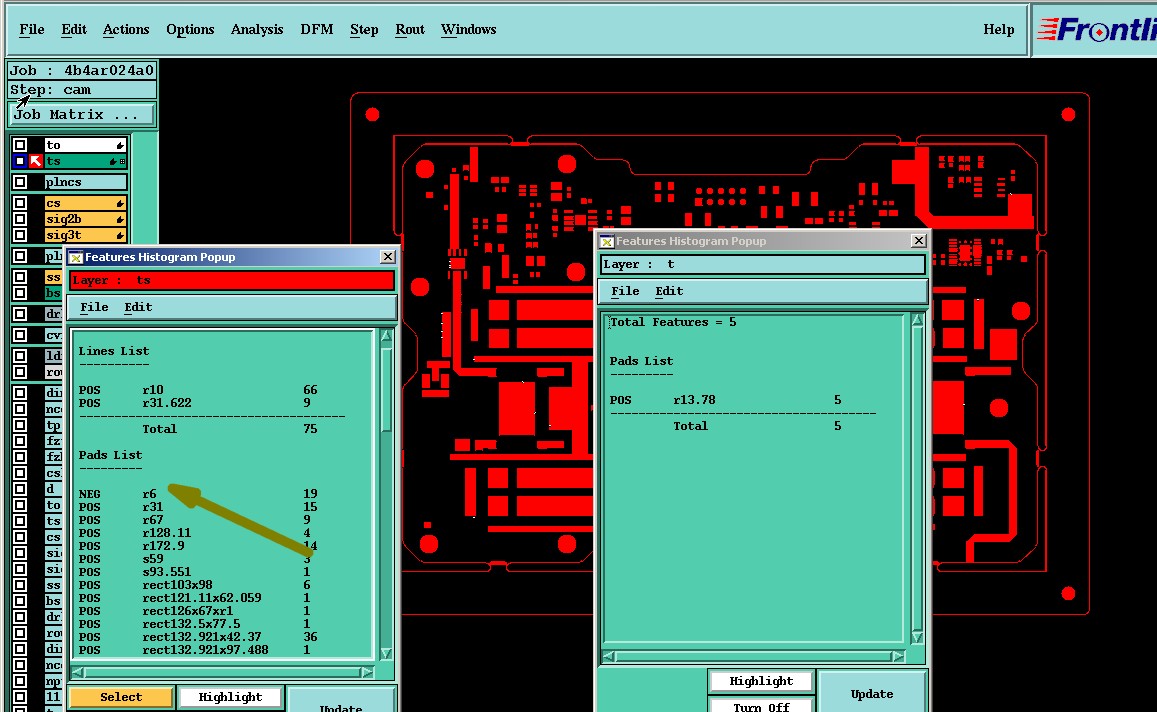Toggle the sig3t layer checkbox
Screen dimensions: 1157x712
click(20, 235)
